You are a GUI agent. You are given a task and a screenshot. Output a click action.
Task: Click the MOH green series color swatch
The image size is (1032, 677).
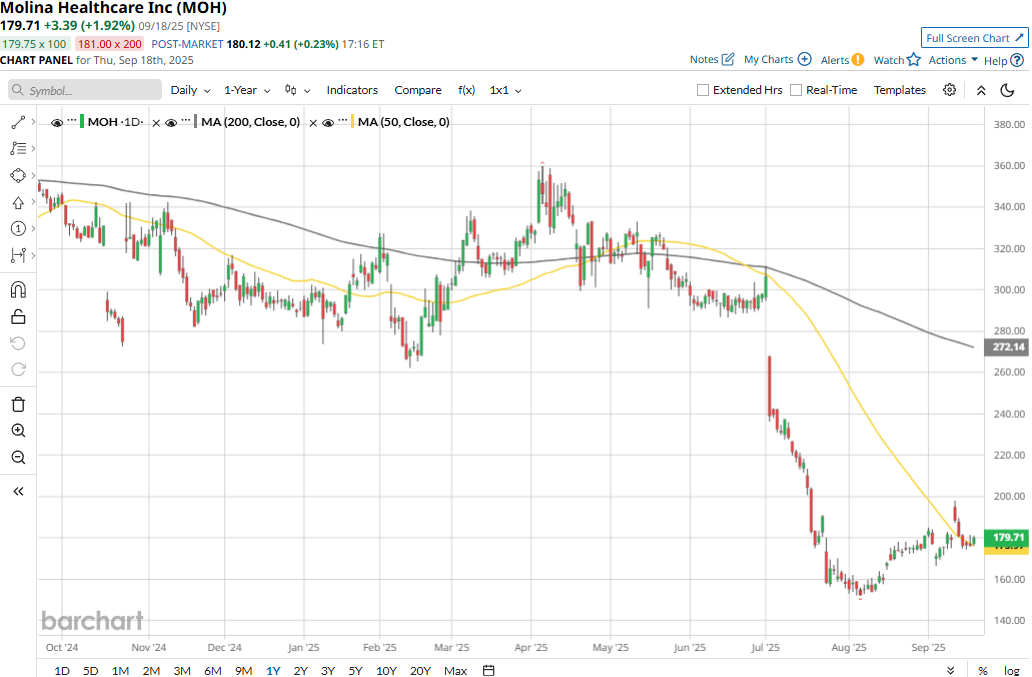coord(82,122)
